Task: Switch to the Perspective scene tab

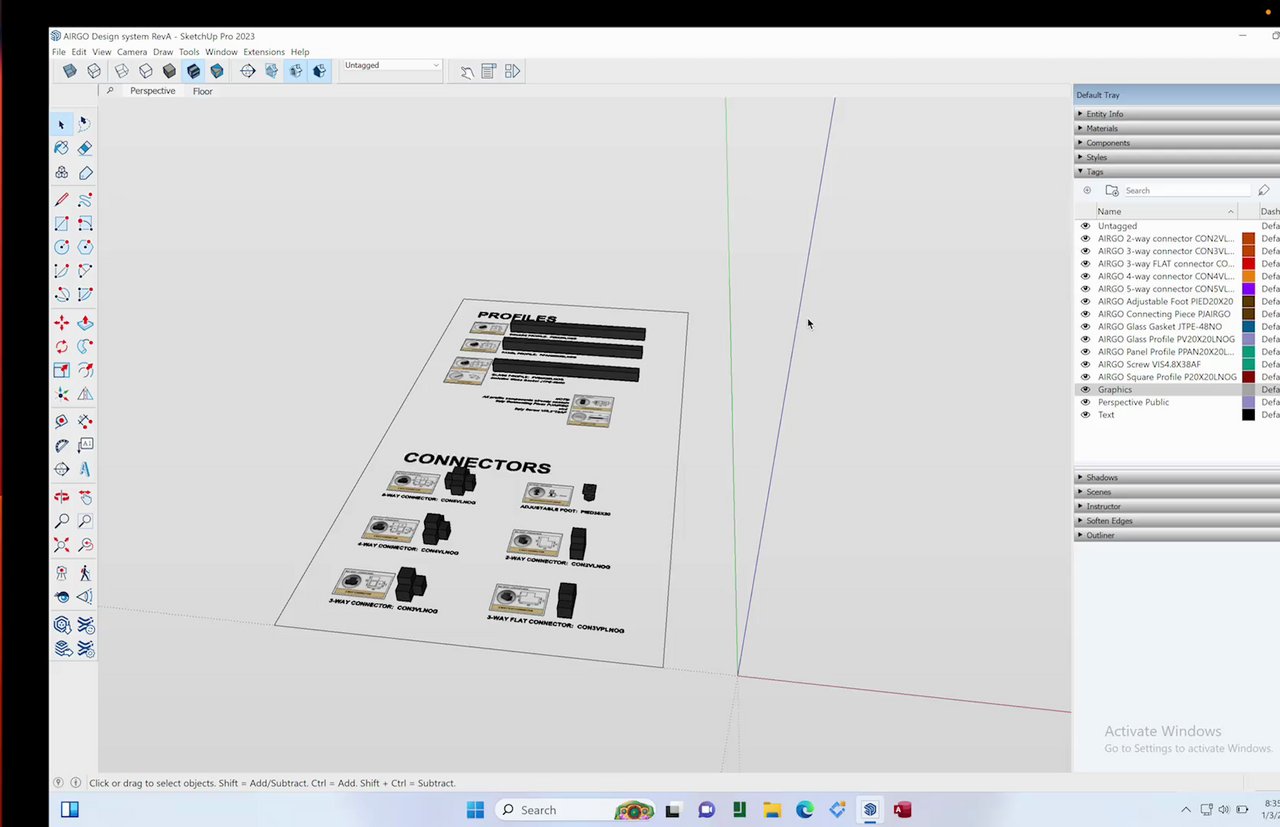Action: coord(152,91)
